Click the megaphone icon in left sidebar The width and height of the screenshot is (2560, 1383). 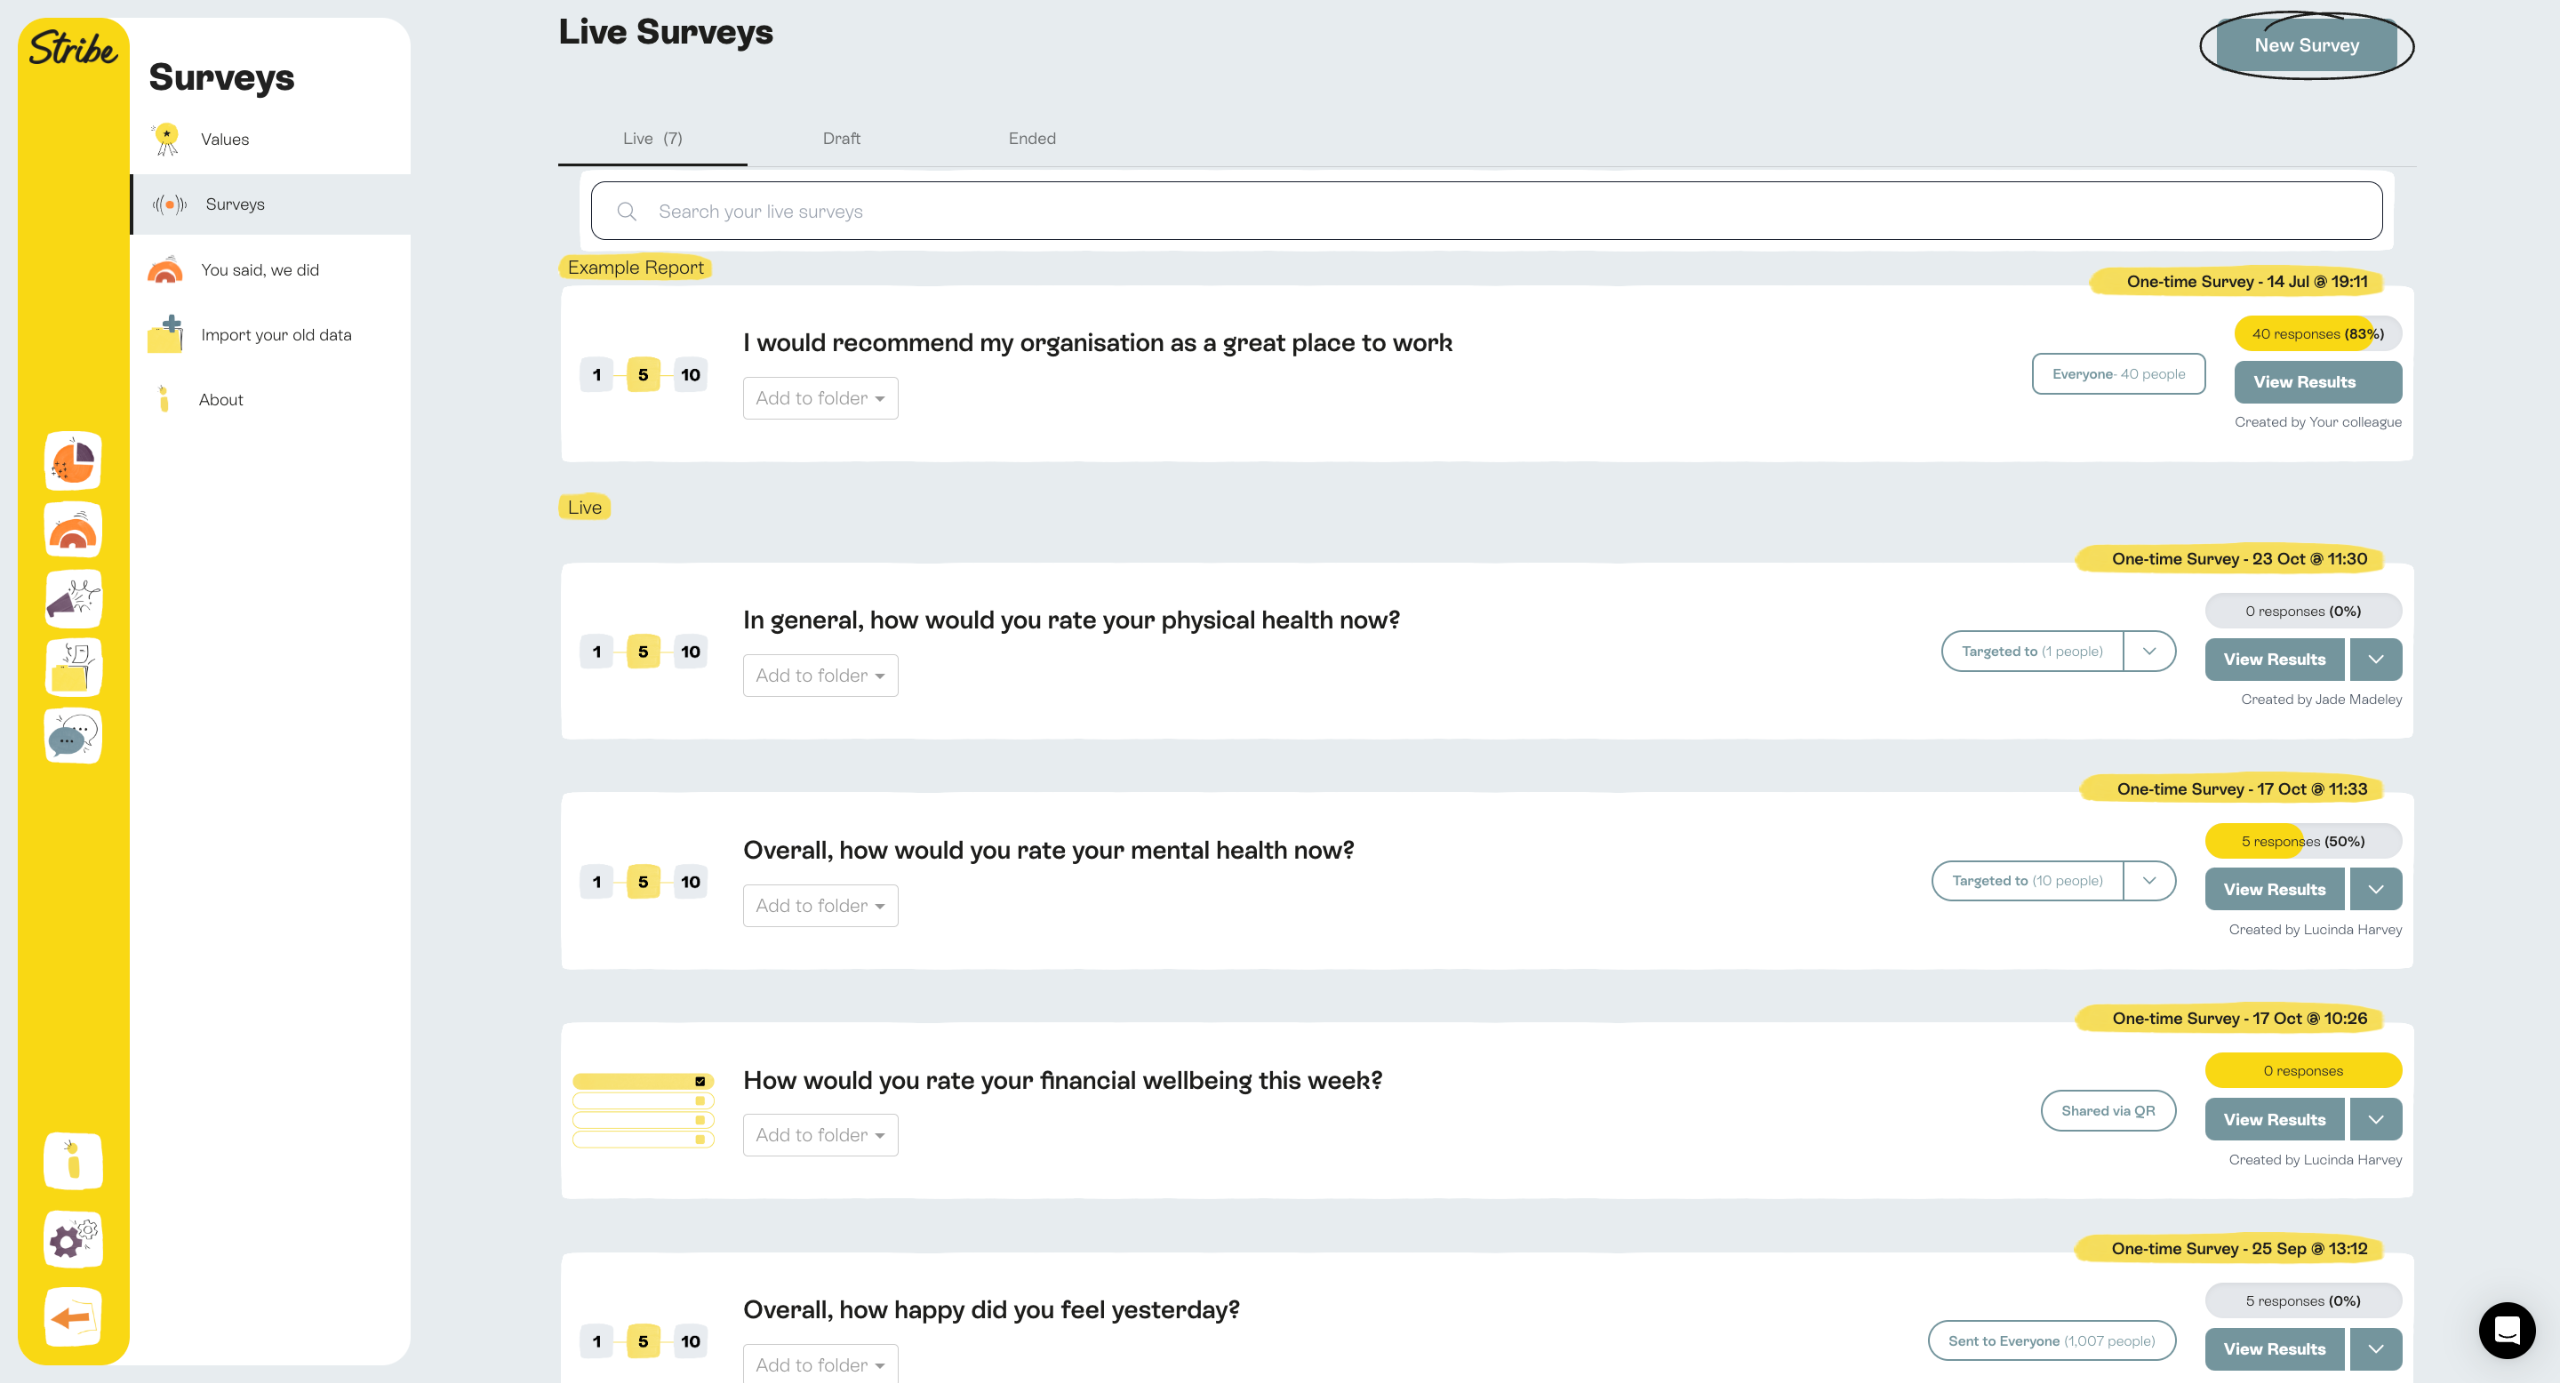coord(73,599)
